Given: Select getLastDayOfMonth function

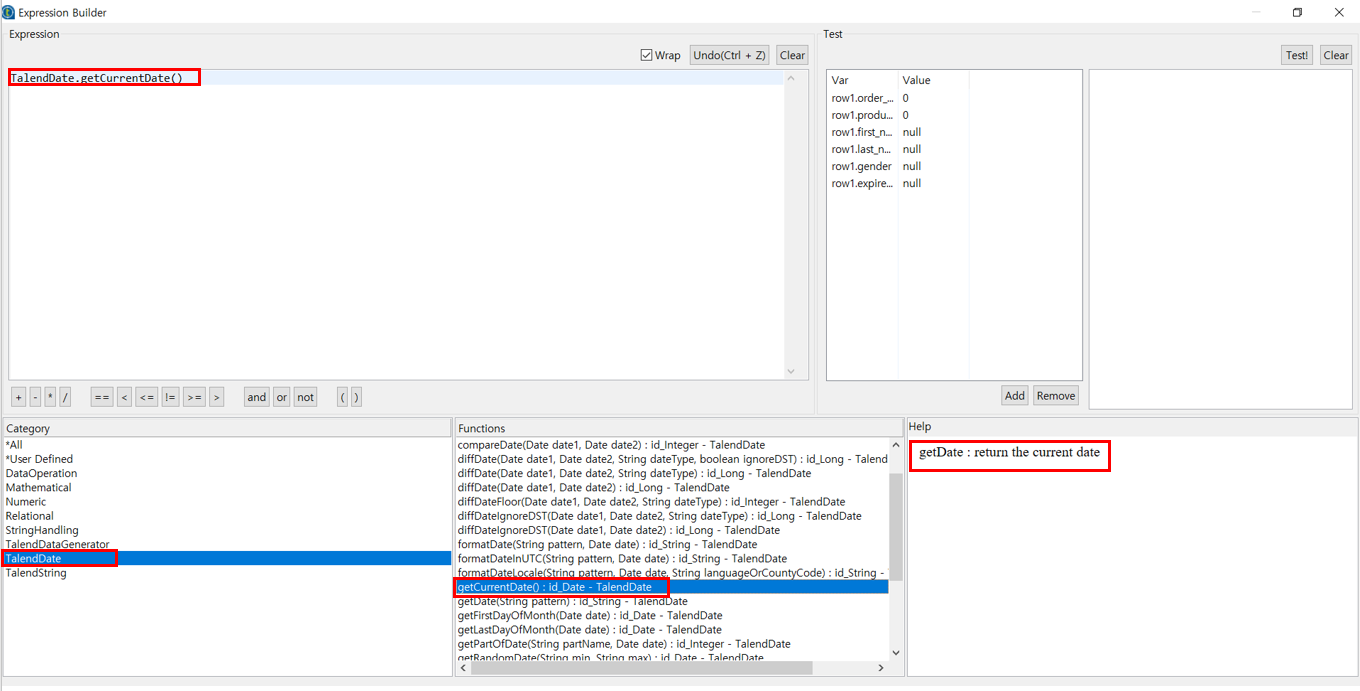Looking at the screenshot, I should [x=672, y=630].
